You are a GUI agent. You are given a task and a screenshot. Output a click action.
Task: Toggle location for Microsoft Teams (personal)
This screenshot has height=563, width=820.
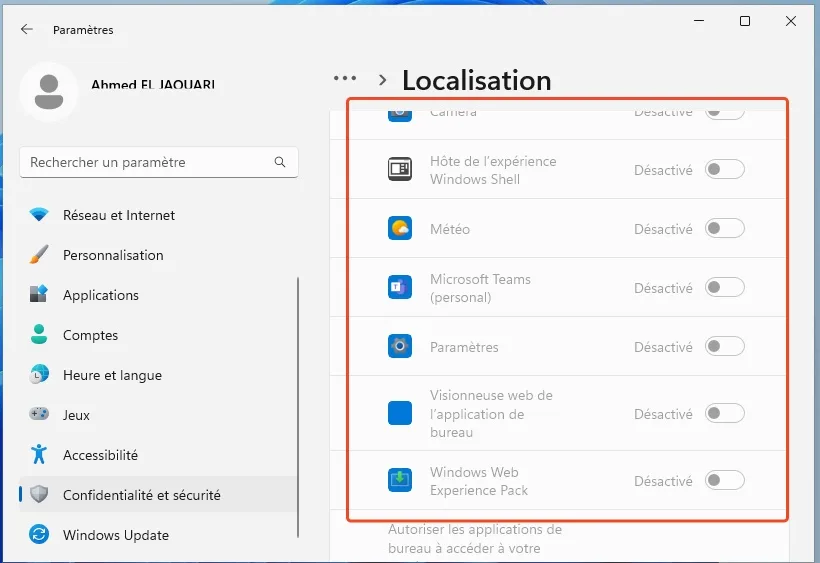pyautogui.click(x=724, y=288)
